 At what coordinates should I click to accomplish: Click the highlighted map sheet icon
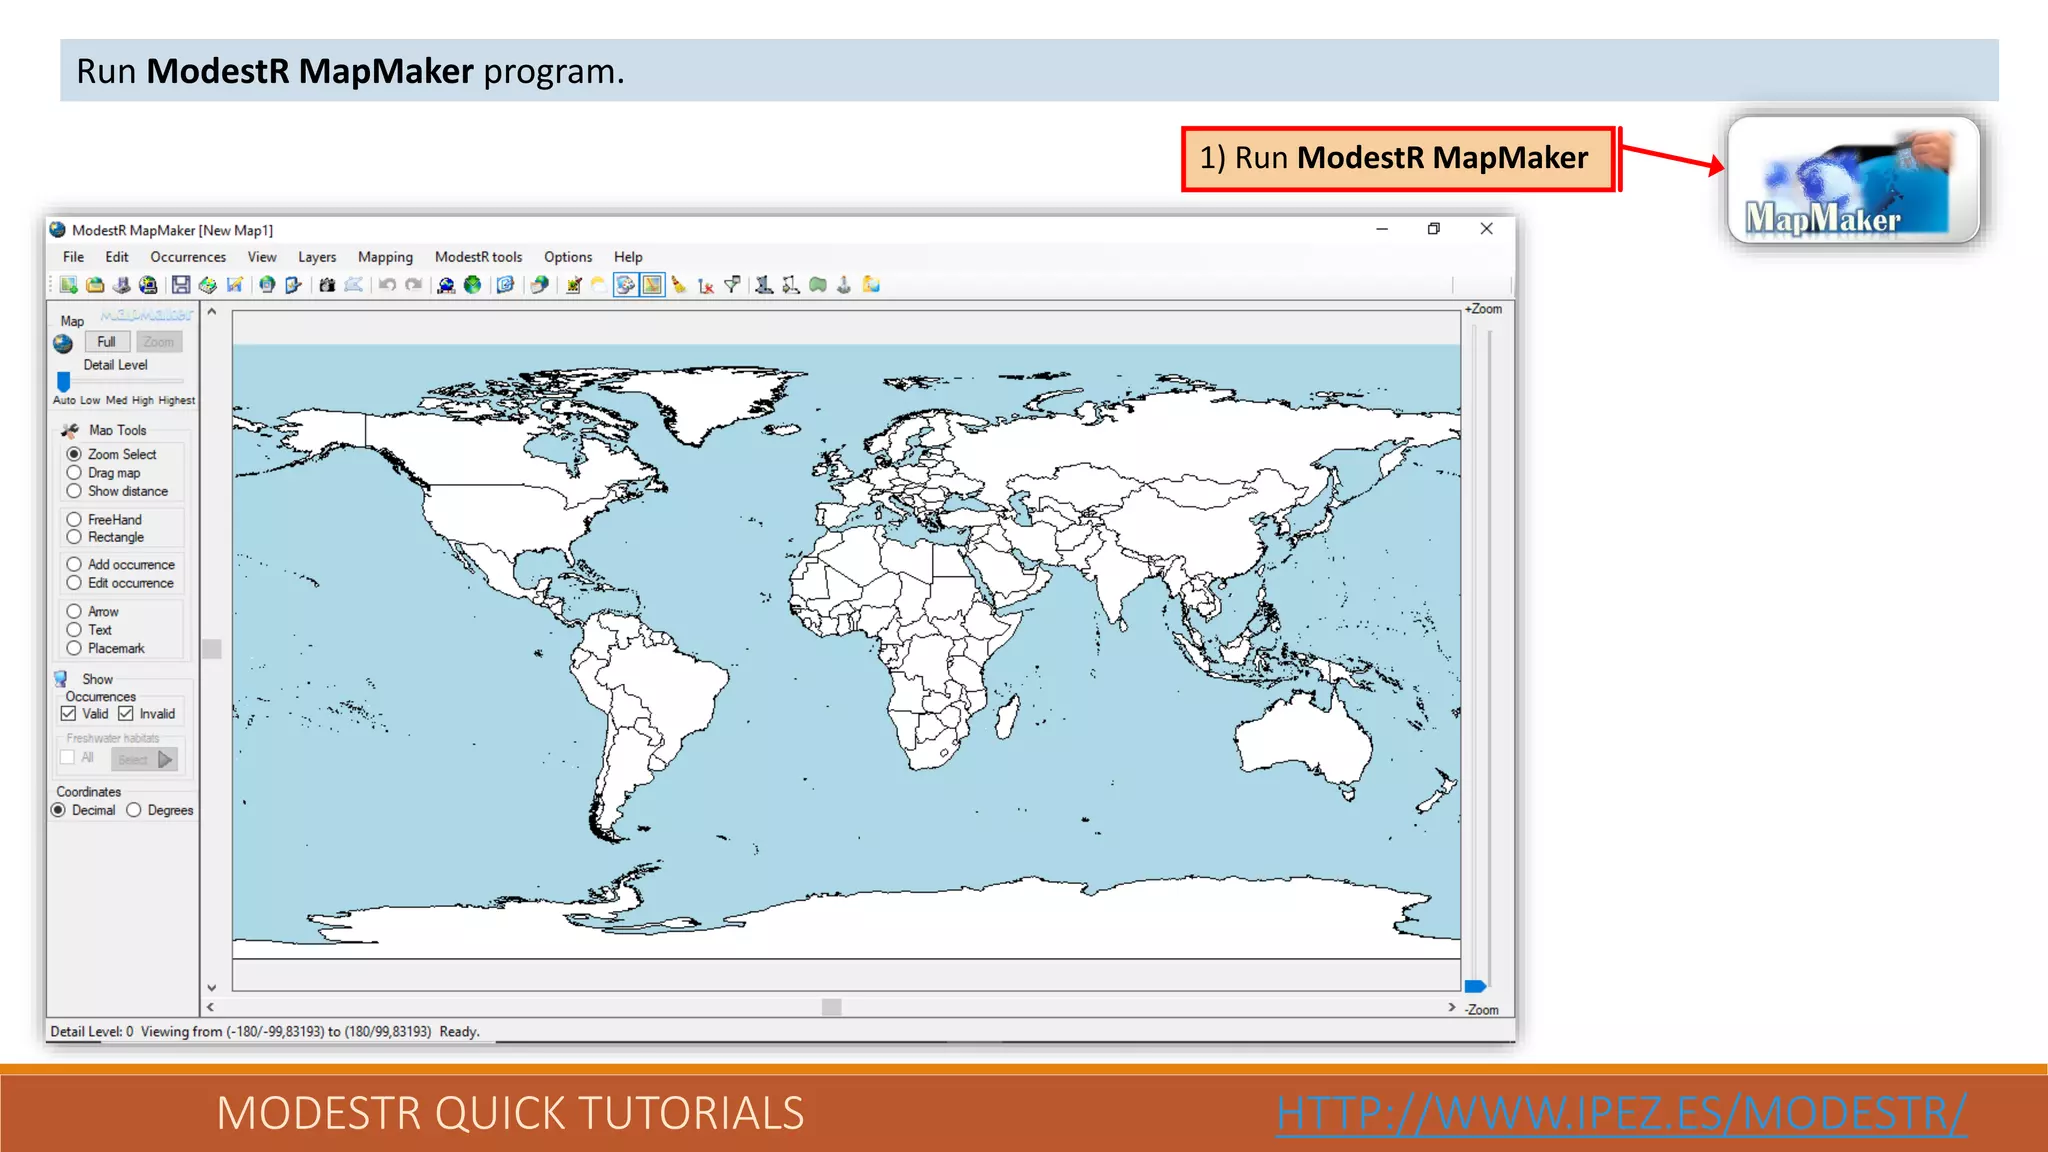[x=652, y=285]
